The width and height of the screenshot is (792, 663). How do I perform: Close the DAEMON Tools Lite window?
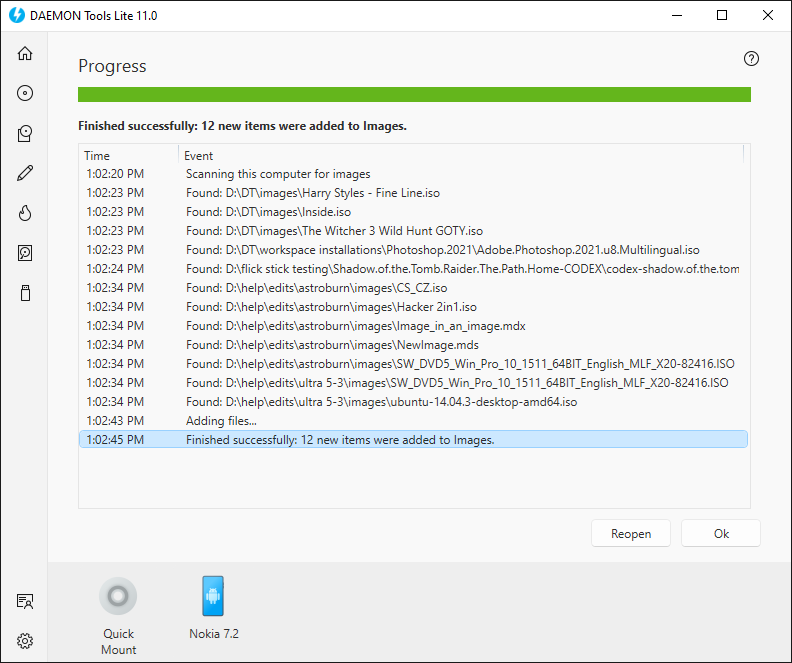[768, 15]
